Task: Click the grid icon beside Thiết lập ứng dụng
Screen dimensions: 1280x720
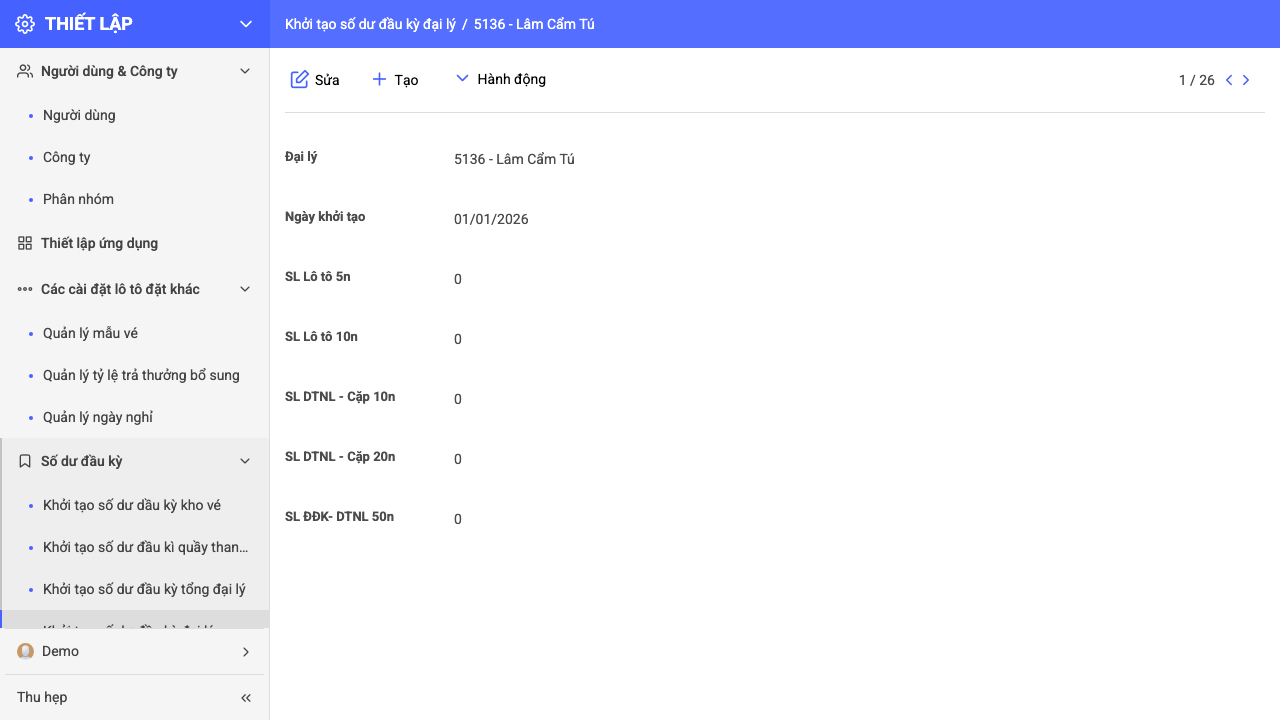Action: coord(25,243)
